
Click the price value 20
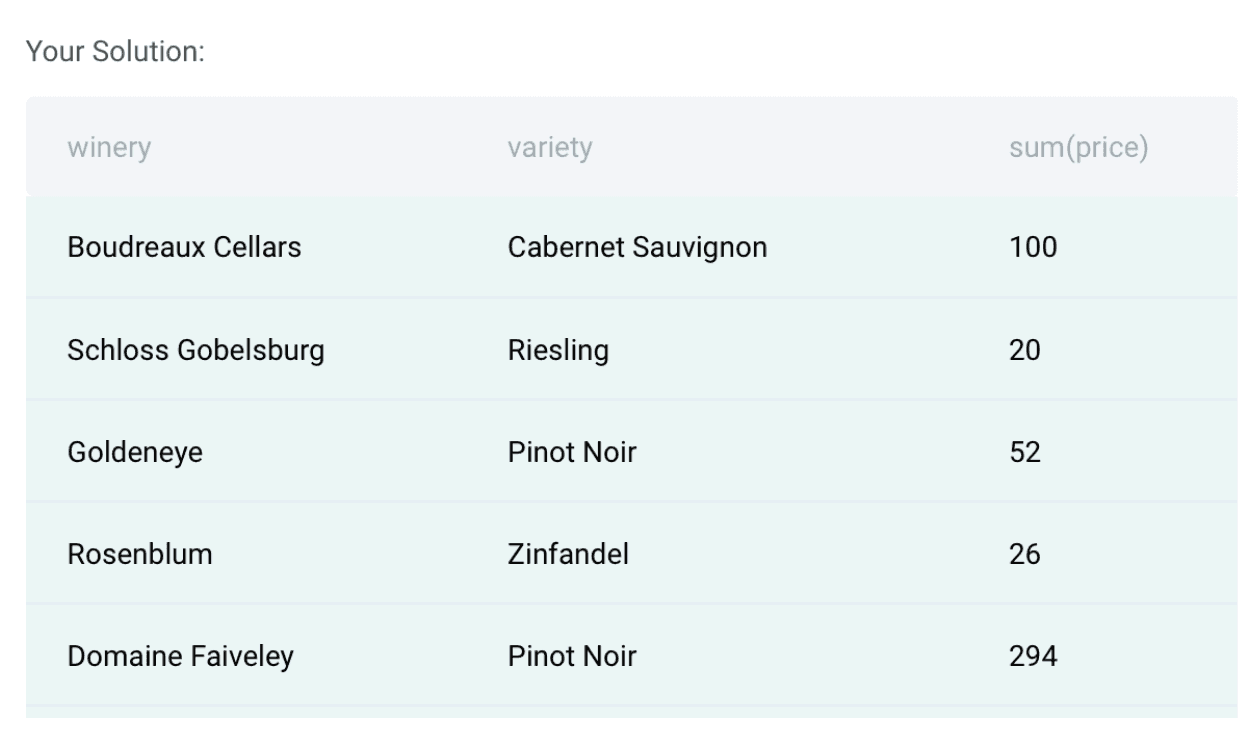pos(1025,351)
